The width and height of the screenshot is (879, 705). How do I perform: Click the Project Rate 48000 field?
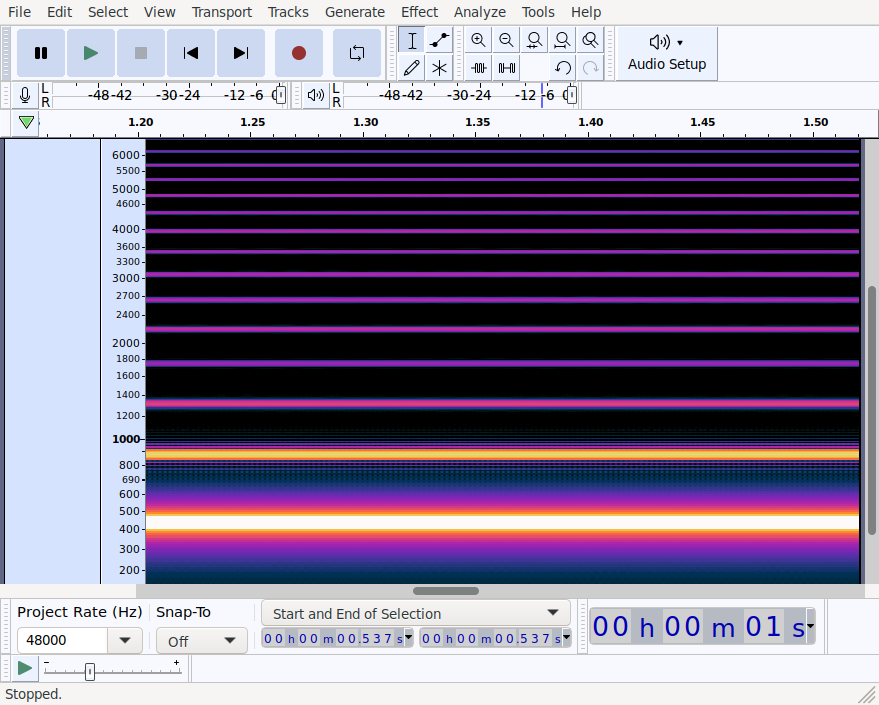tap(62, 640)
